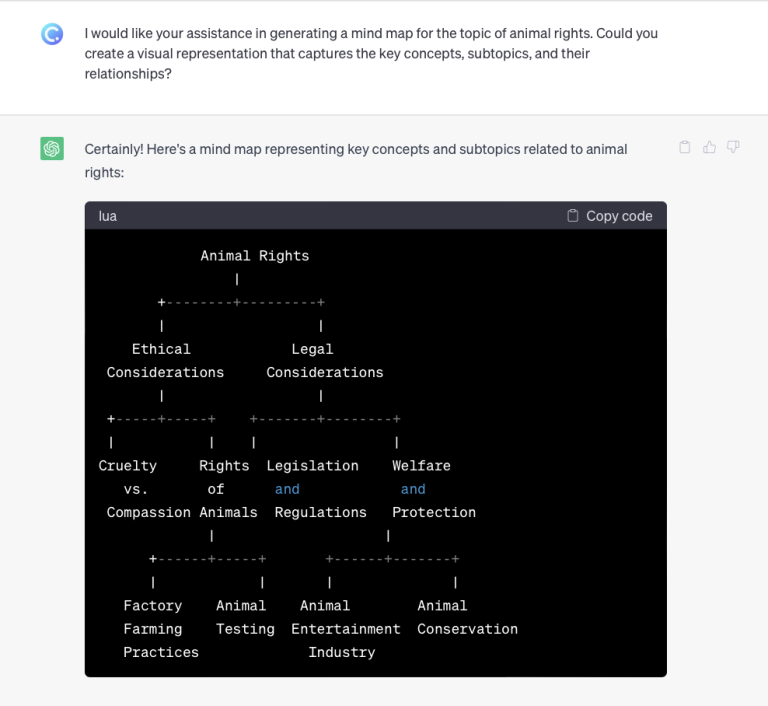Viewport: 768px width, 706px height.
Task: Copy the response with the clipboard icon
Action: pos(685,148)
